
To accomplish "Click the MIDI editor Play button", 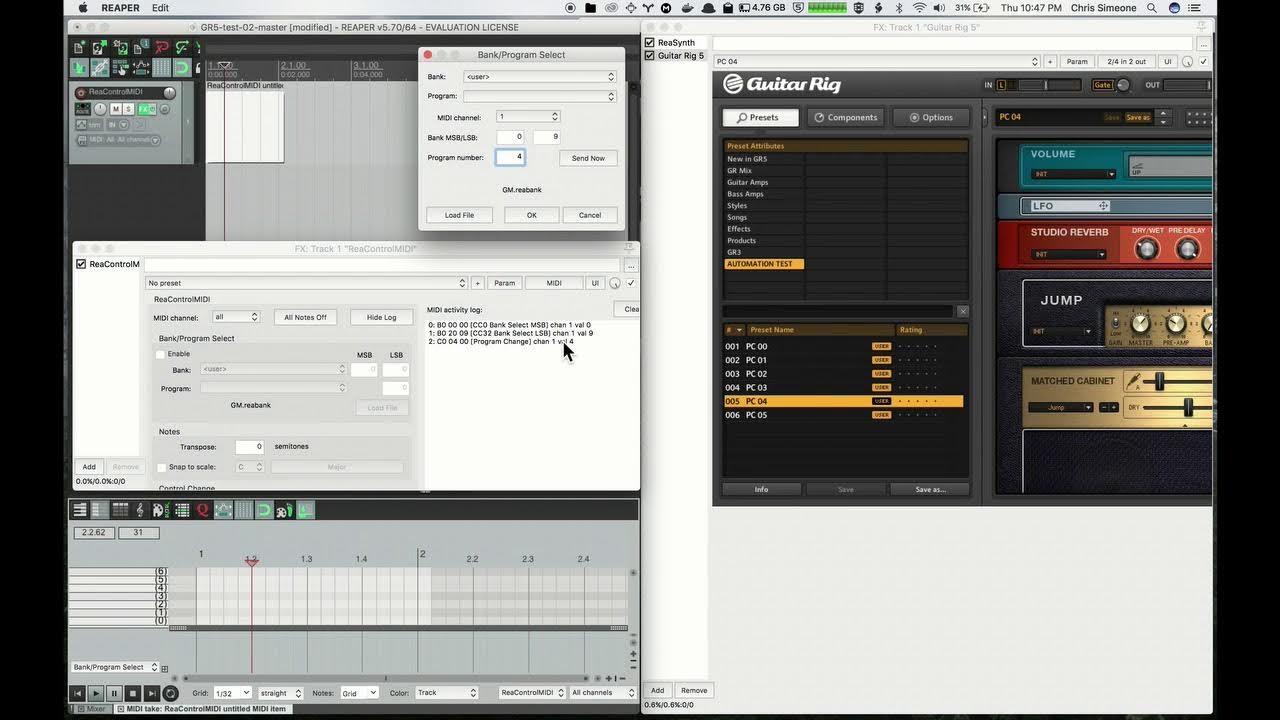I will pos(96,693).
